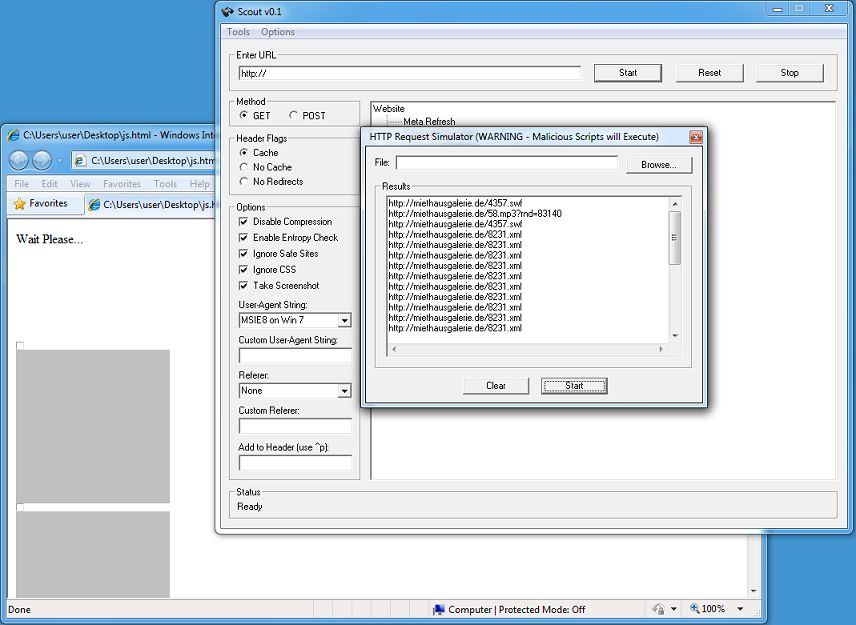Select the POST method radio button
Viewport: 856px width, 625px height.
tap(293, 116)
